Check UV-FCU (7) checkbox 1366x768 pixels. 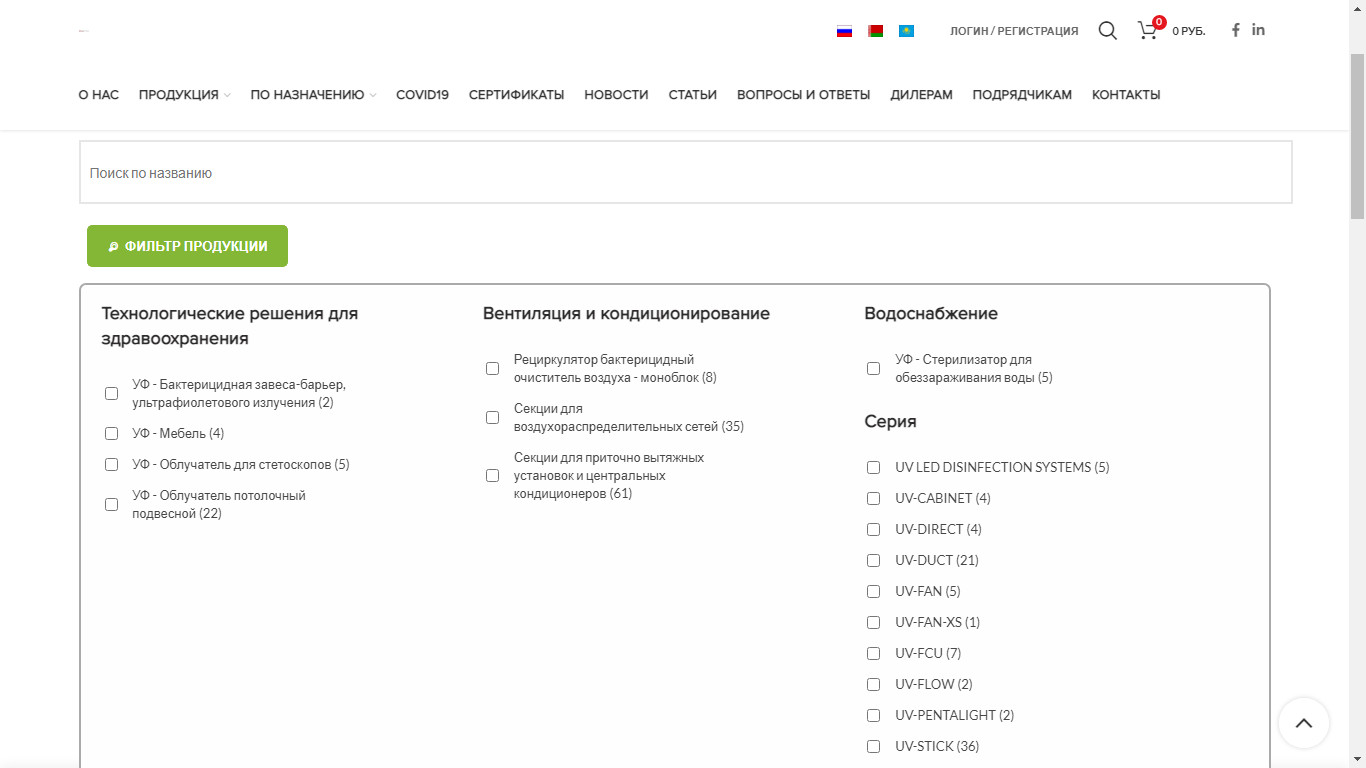[873, 653]
